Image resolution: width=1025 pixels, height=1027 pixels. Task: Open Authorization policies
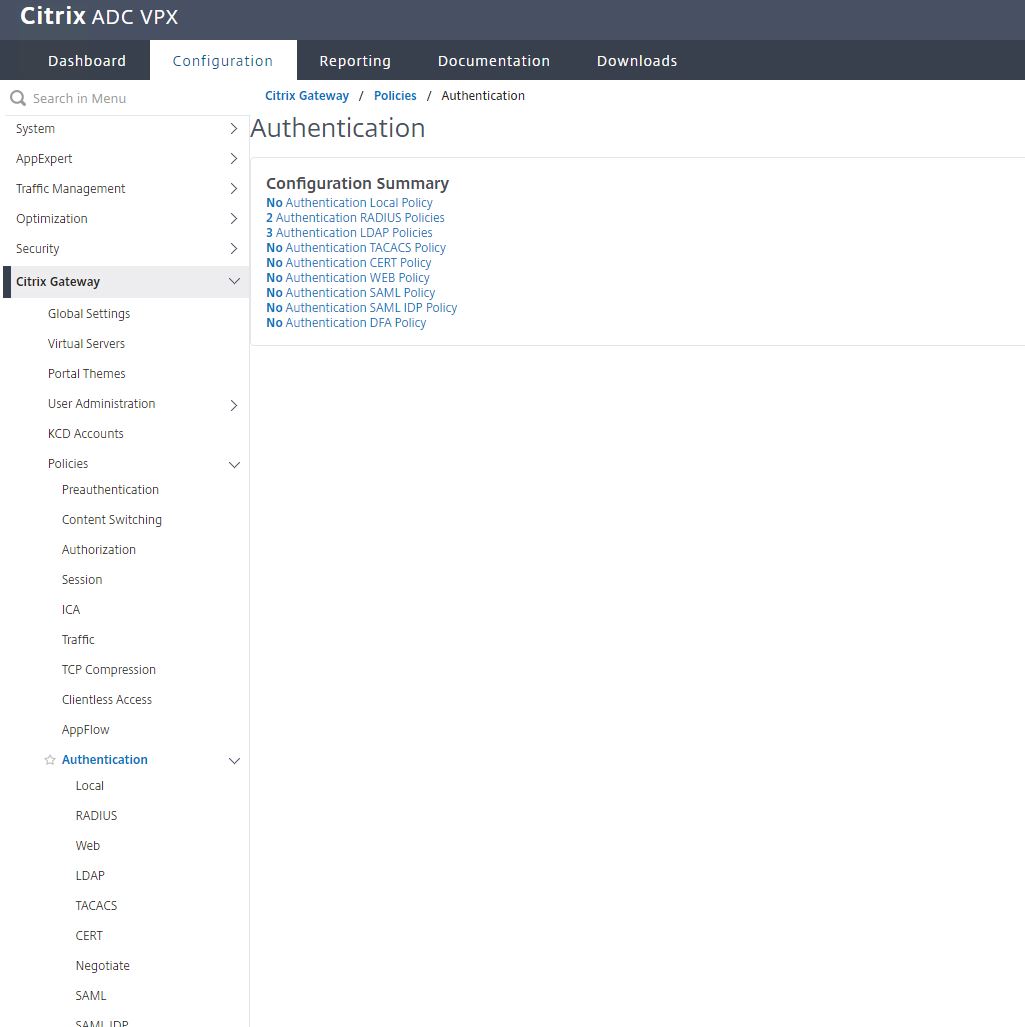98,550
